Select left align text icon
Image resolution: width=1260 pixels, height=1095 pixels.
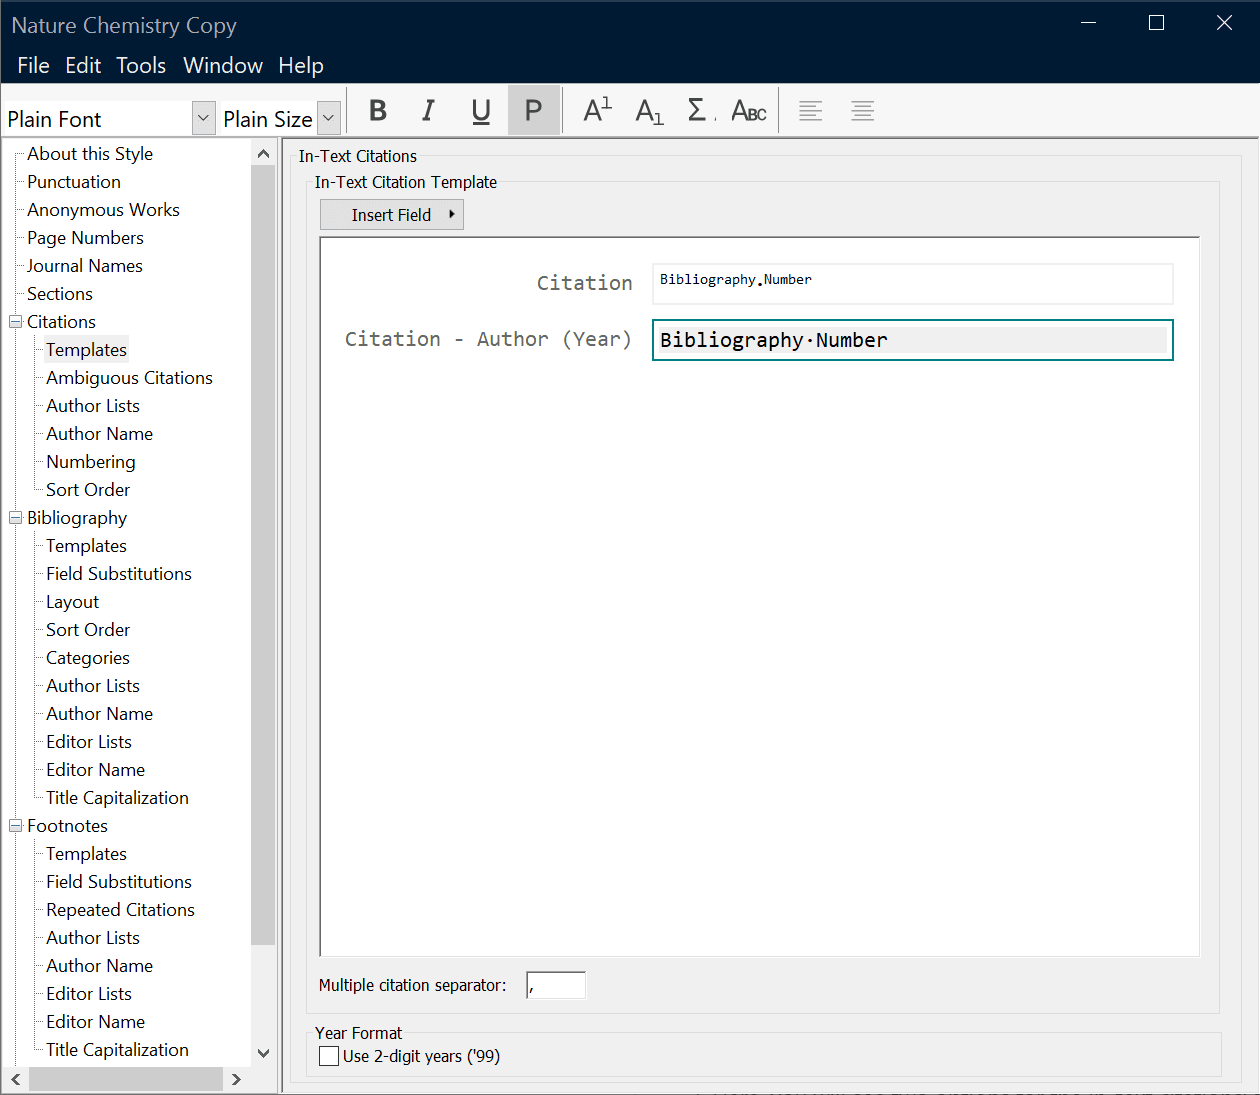tap(811, 111)
